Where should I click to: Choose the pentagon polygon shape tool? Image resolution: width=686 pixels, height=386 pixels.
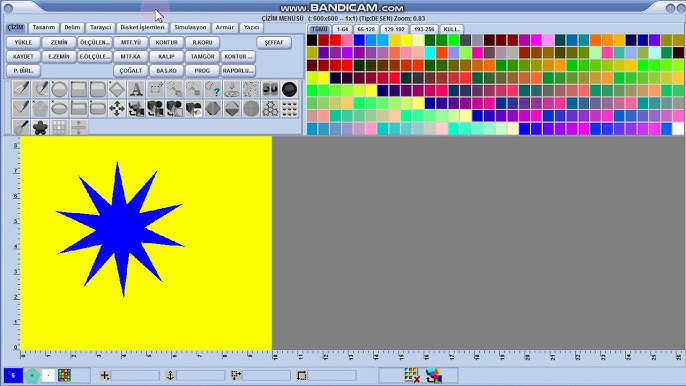[x=40, y=108]
